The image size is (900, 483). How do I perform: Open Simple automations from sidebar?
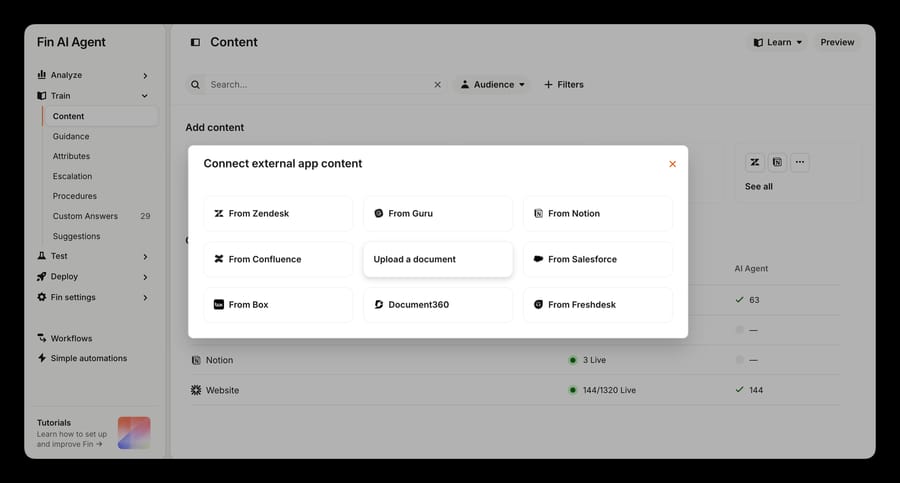tap(88, 358)
